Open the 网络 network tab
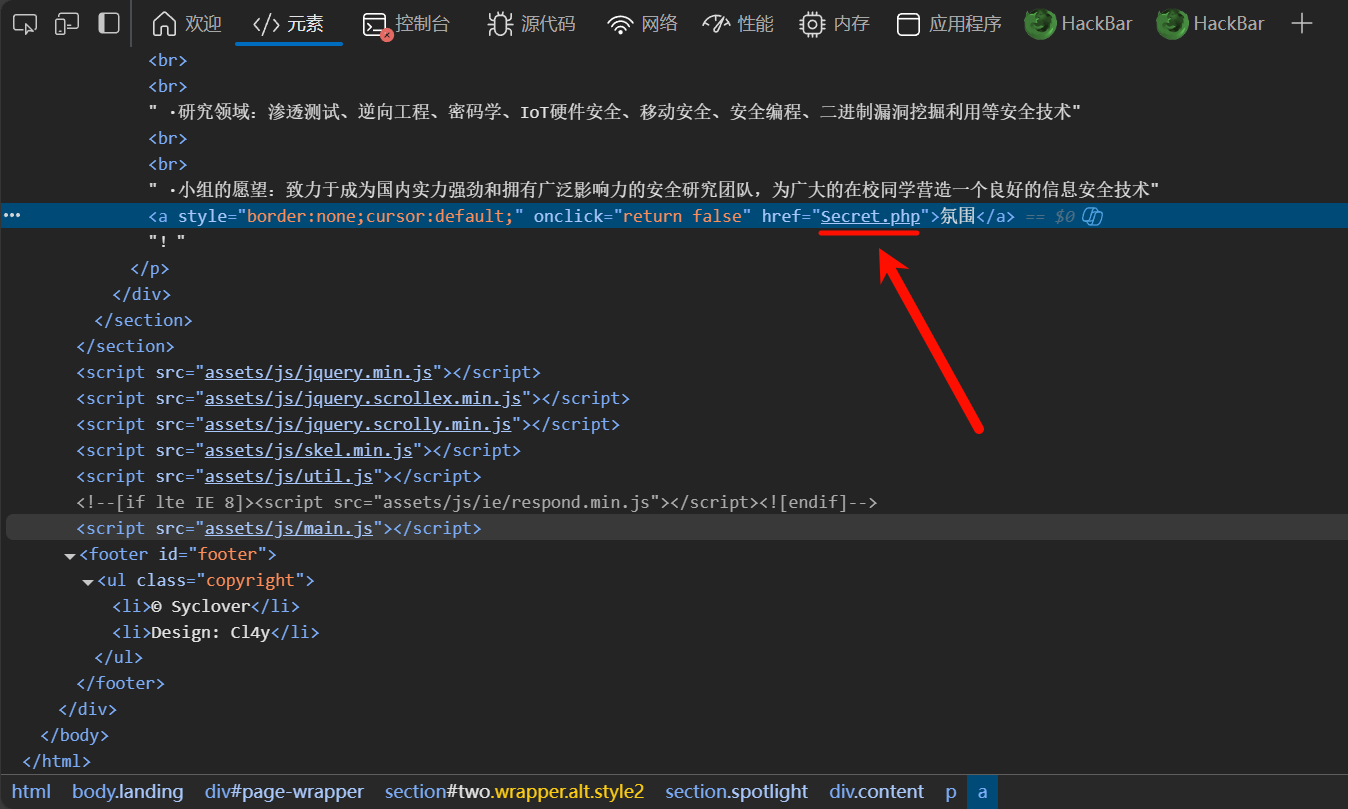Viewport: 1348px width, 809px height. (643, 24)
